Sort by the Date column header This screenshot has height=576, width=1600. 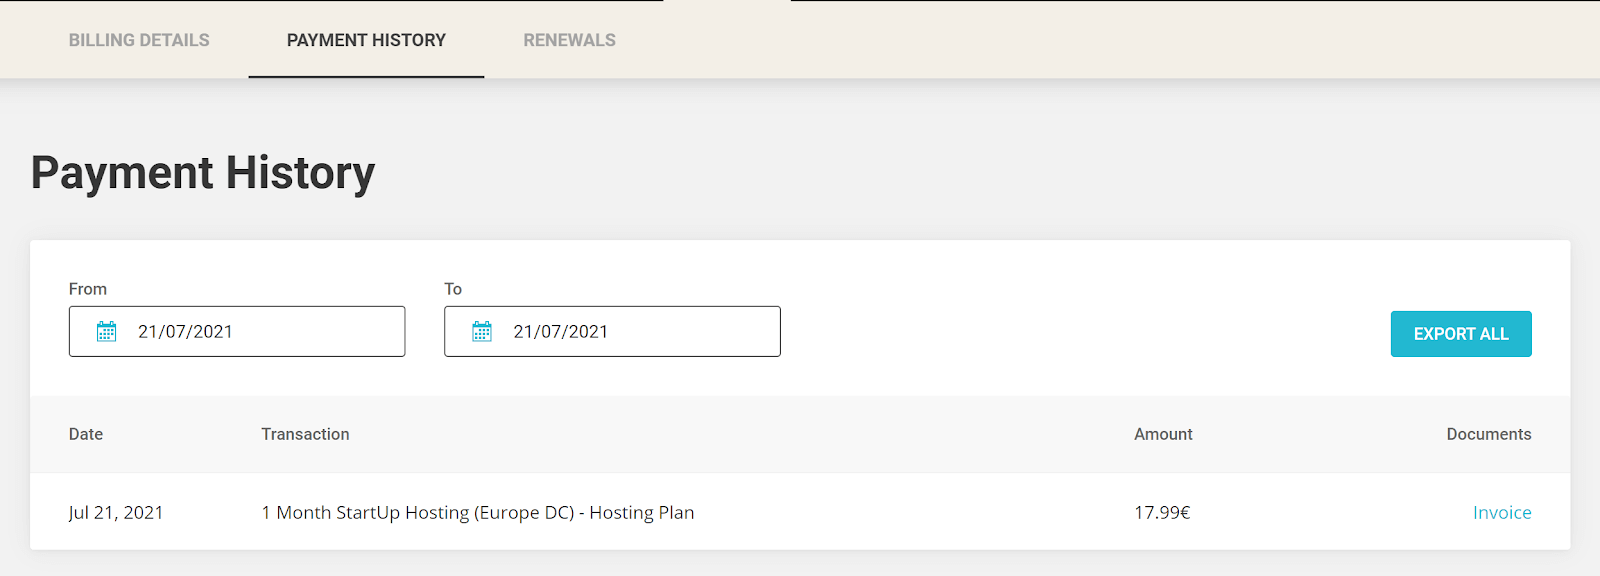[86, 434]
